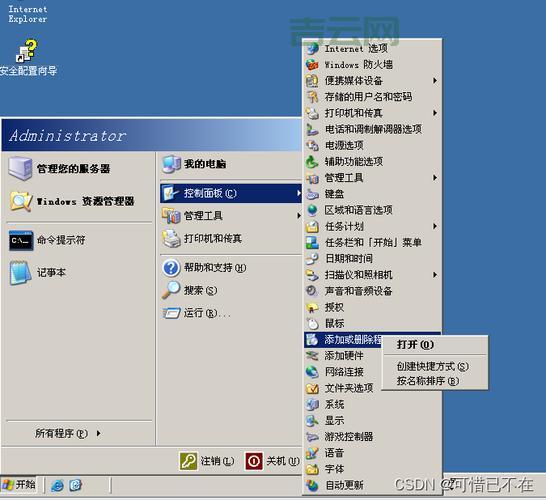Click 声音和音频设备 icon
Viewport: 546px width, 500px height.
click(x=312, y=291)
